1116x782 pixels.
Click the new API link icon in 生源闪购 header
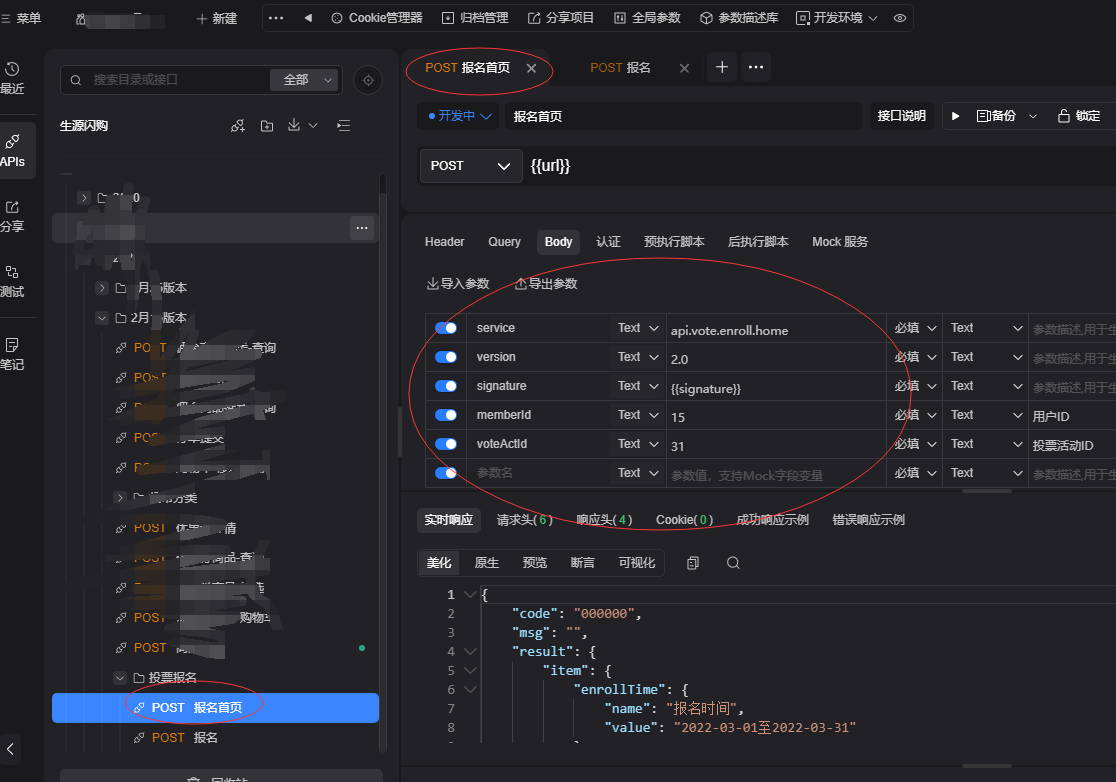238,126
